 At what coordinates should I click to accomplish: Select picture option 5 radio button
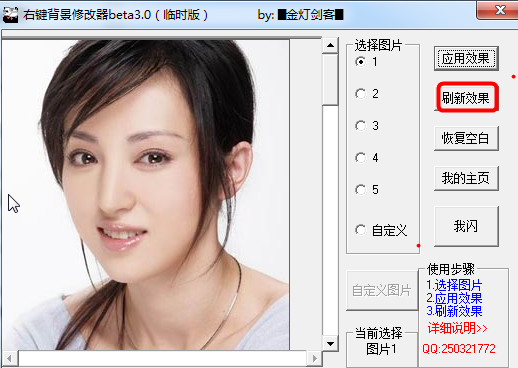(360, 190)
